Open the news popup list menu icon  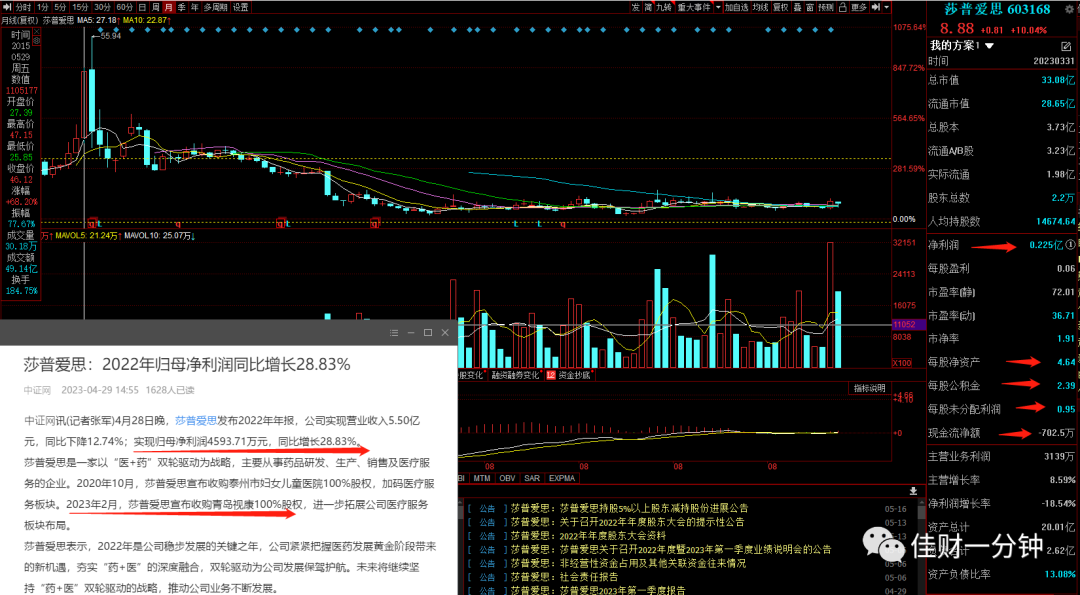(x=394, y=333)
